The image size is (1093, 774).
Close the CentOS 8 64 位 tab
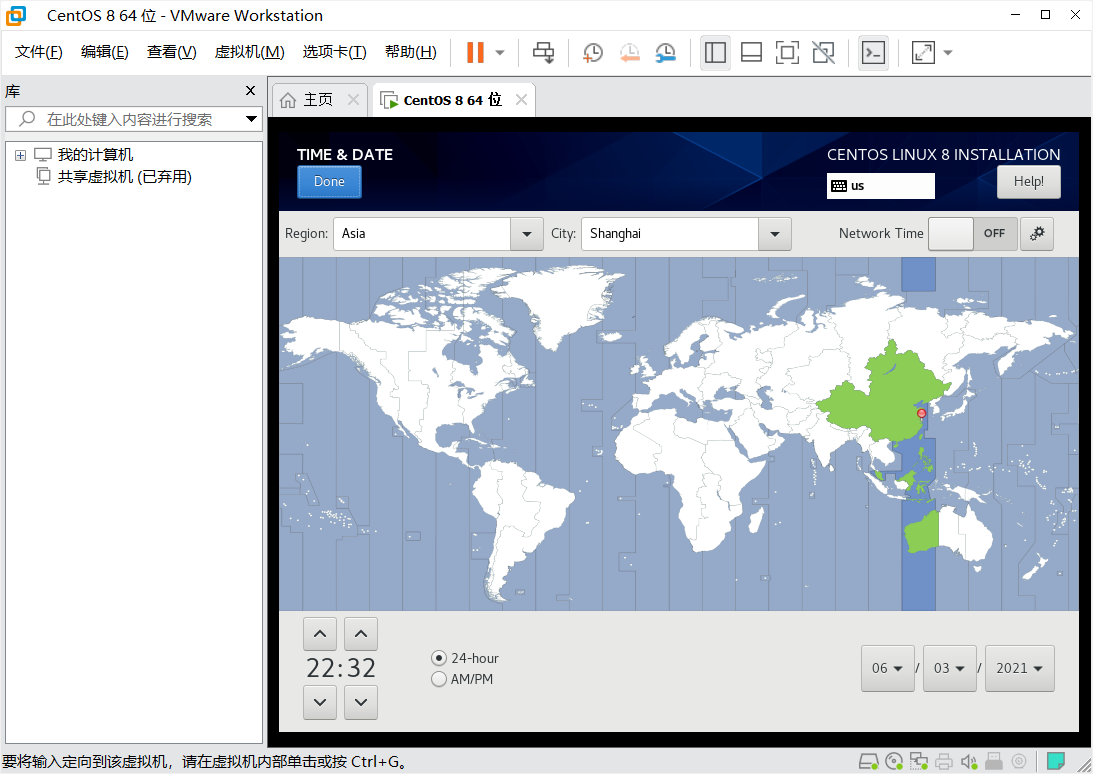(521, 100)
